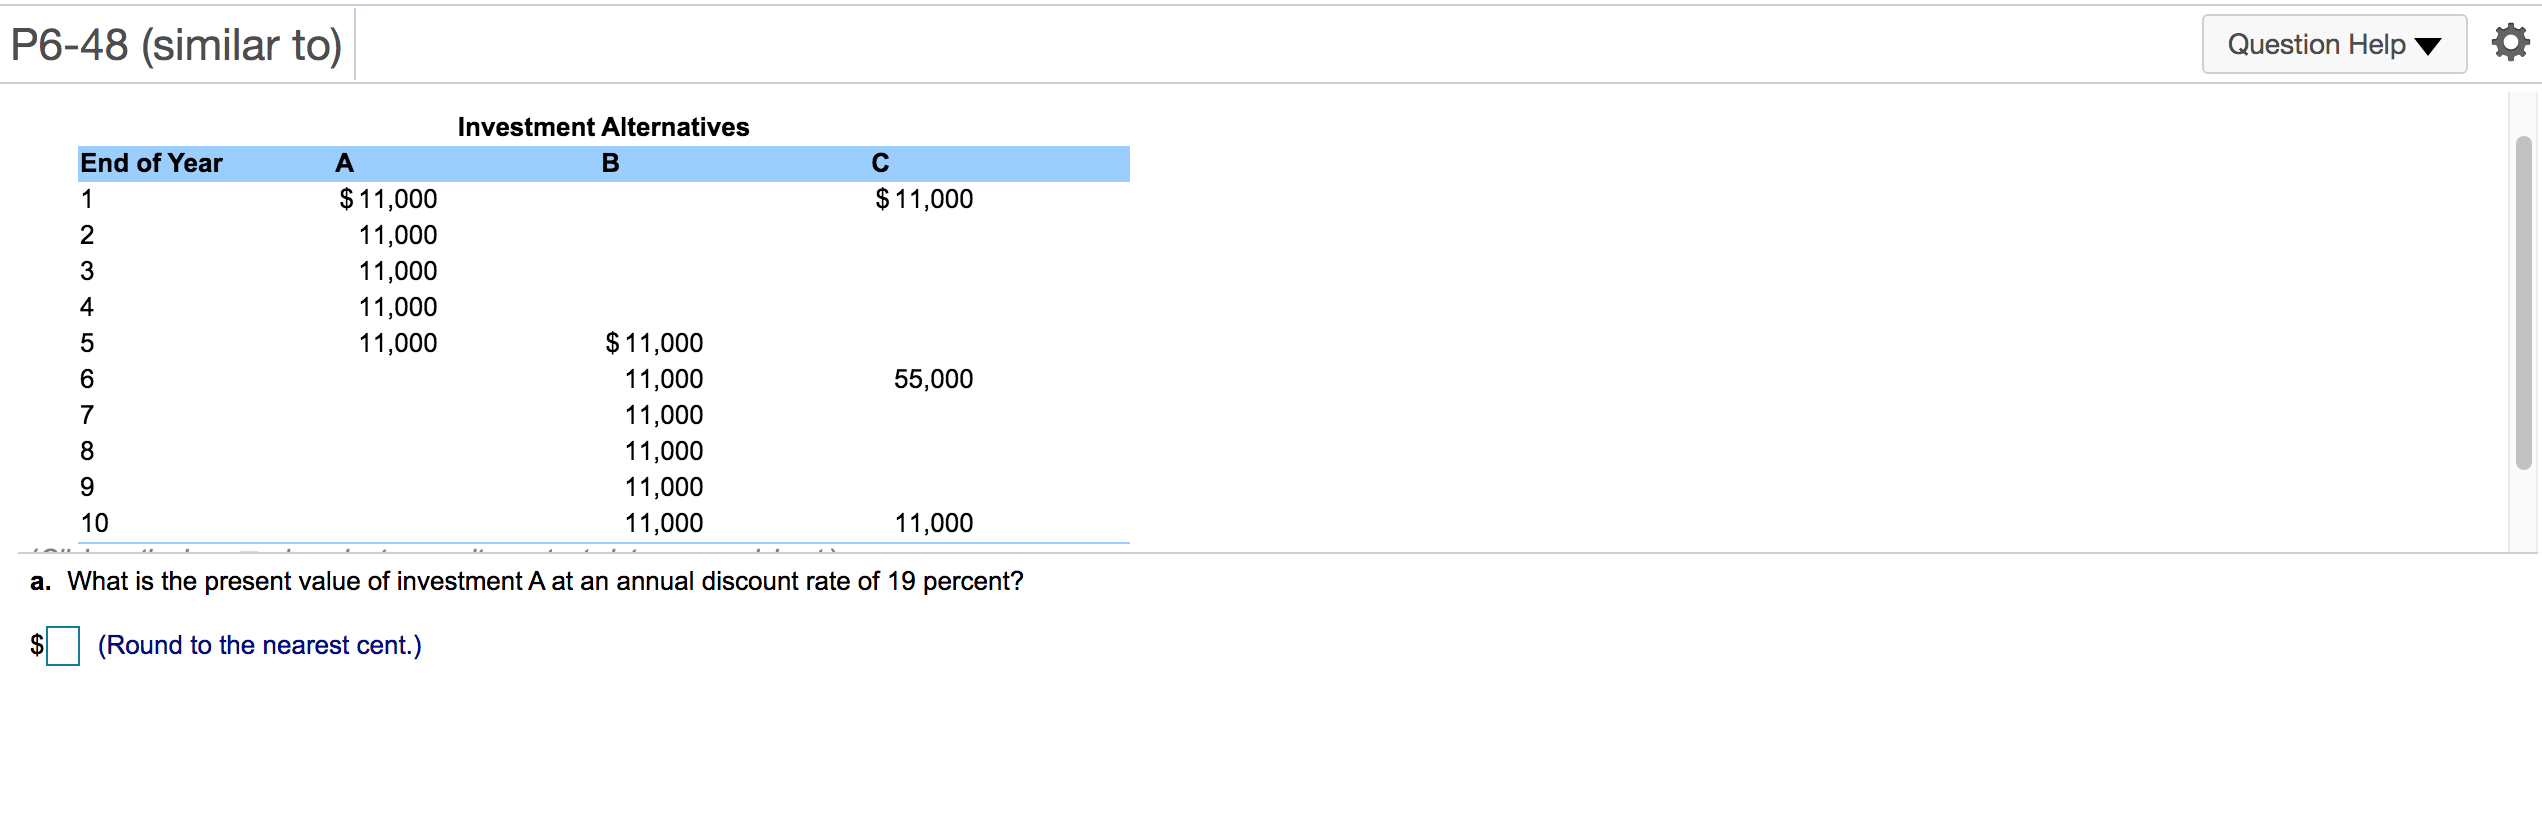2542x824 pixels.
Task: Click the (Round to the nearest cent.) text
Action: click(259, 645)
